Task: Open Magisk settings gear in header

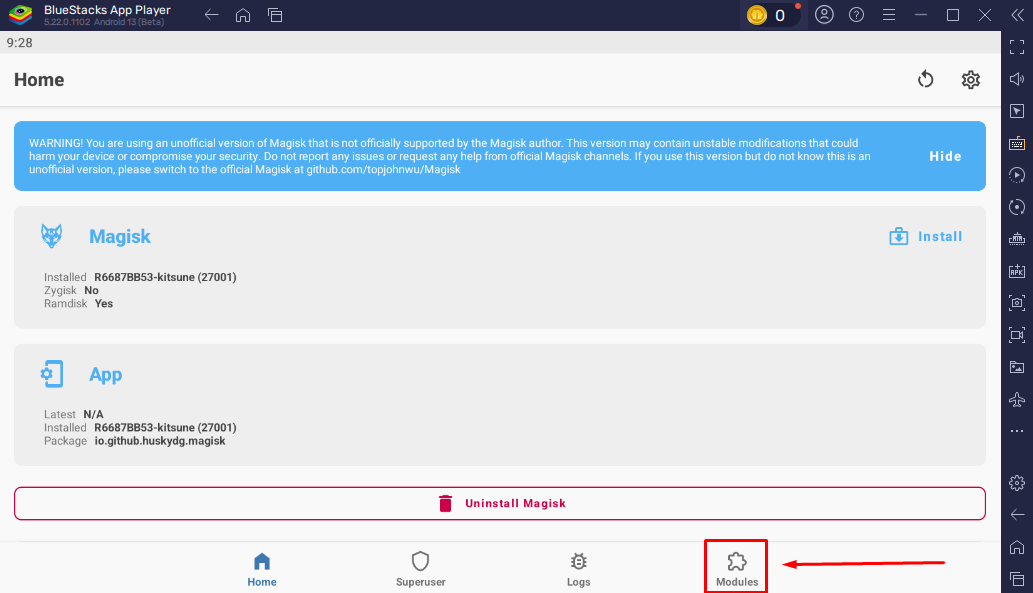Action: [970, 80]
